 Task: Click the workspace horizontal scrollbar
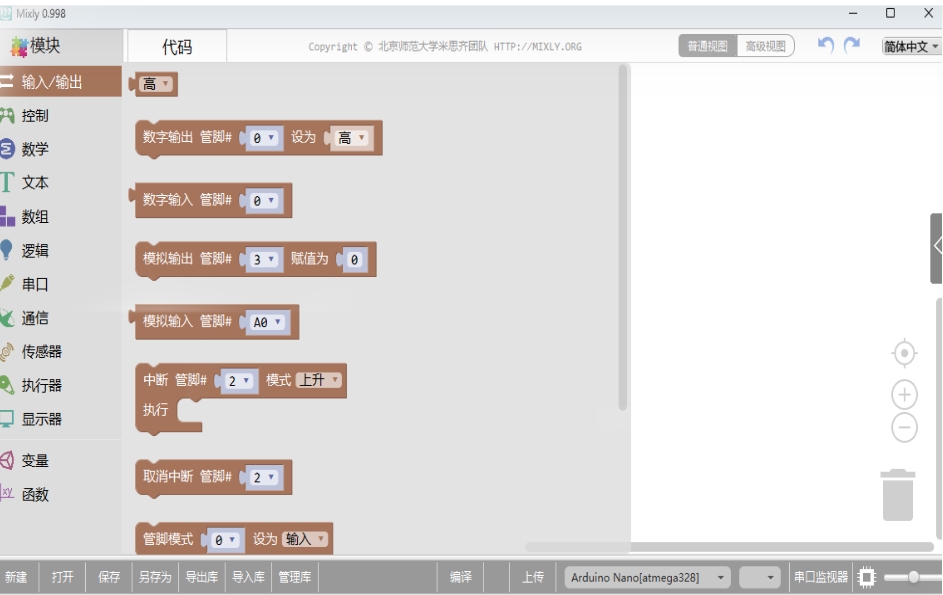(729, 546)
